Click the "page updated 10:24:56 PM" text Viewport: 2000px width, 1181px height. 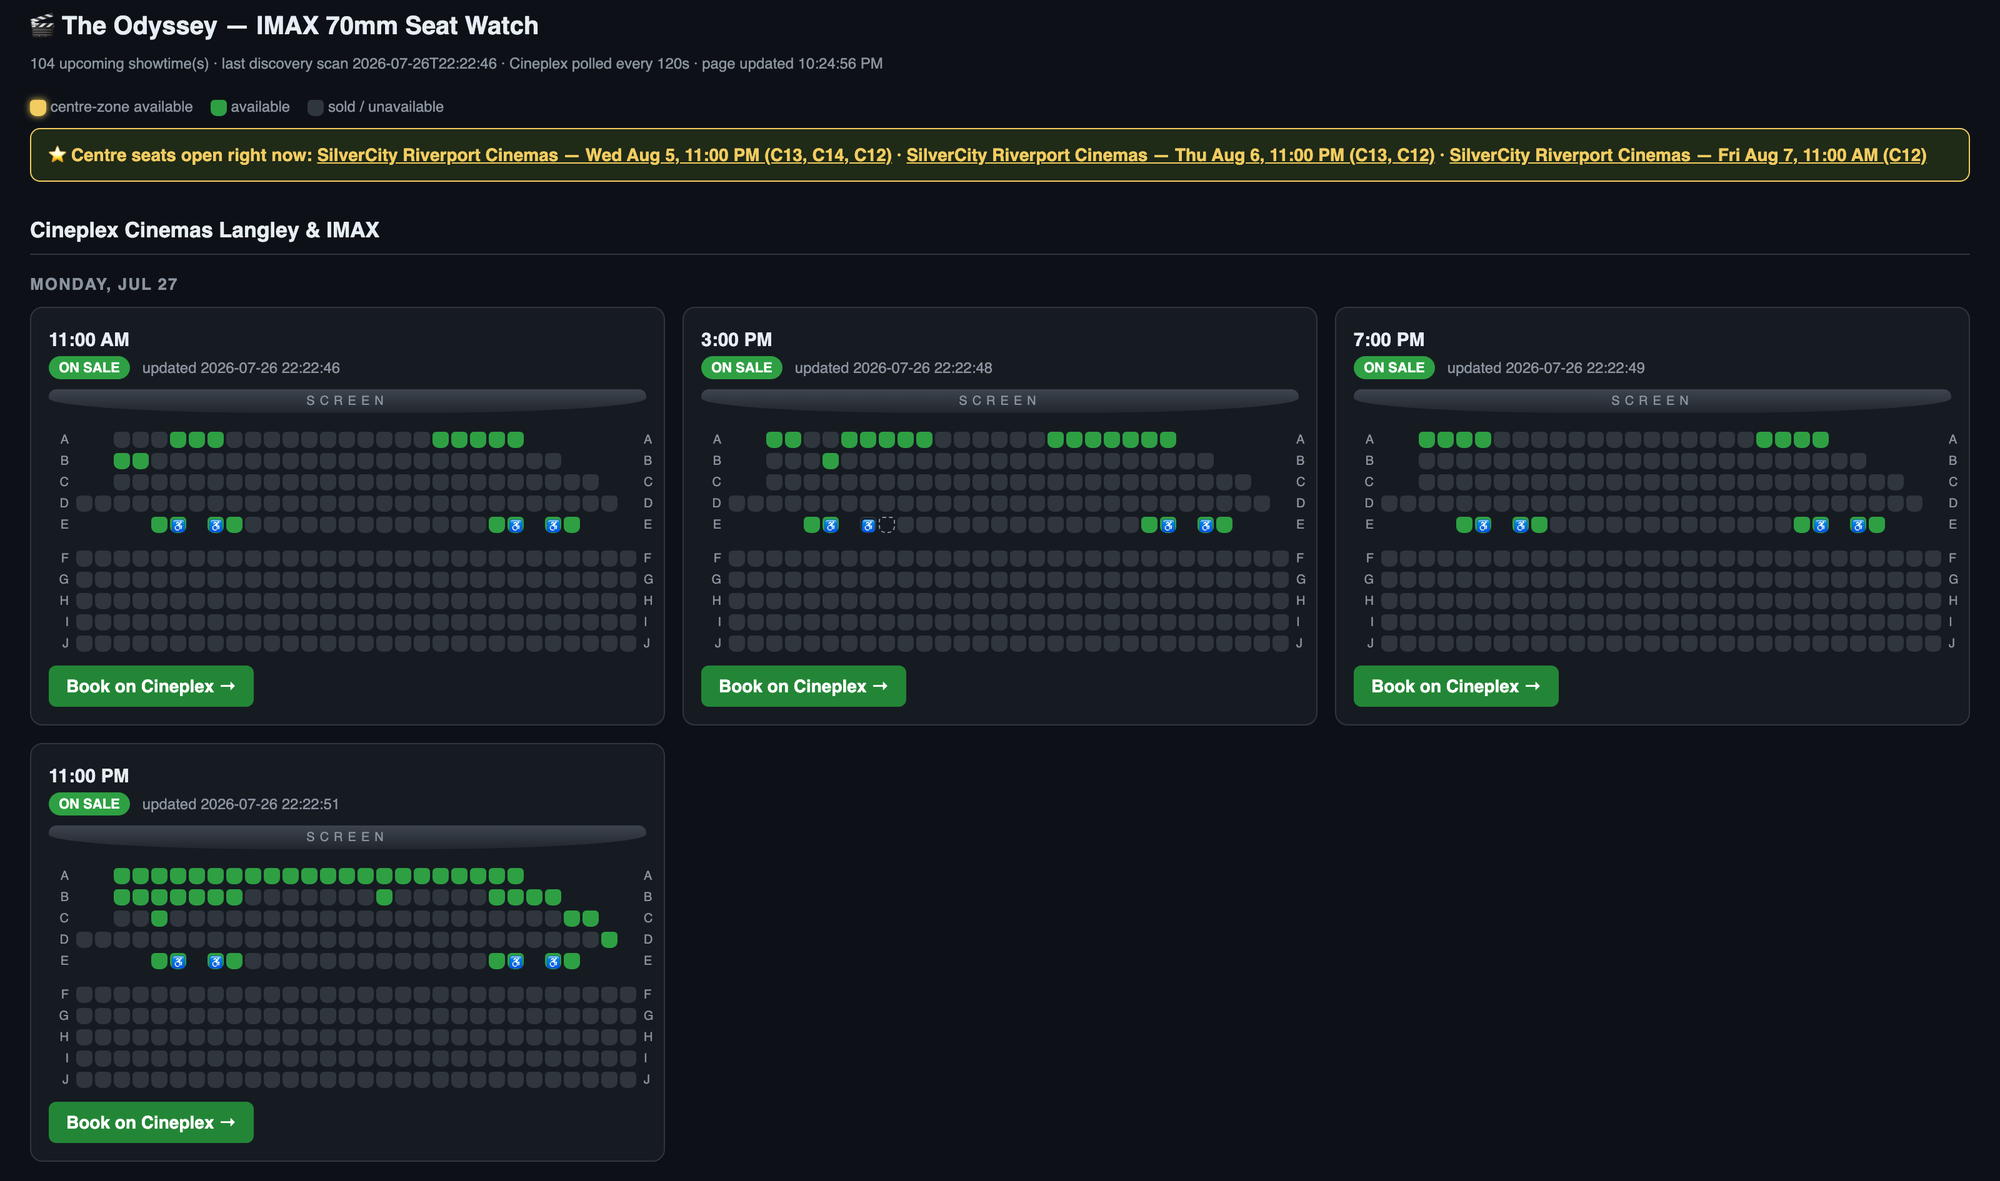click(x=792, y=64)
